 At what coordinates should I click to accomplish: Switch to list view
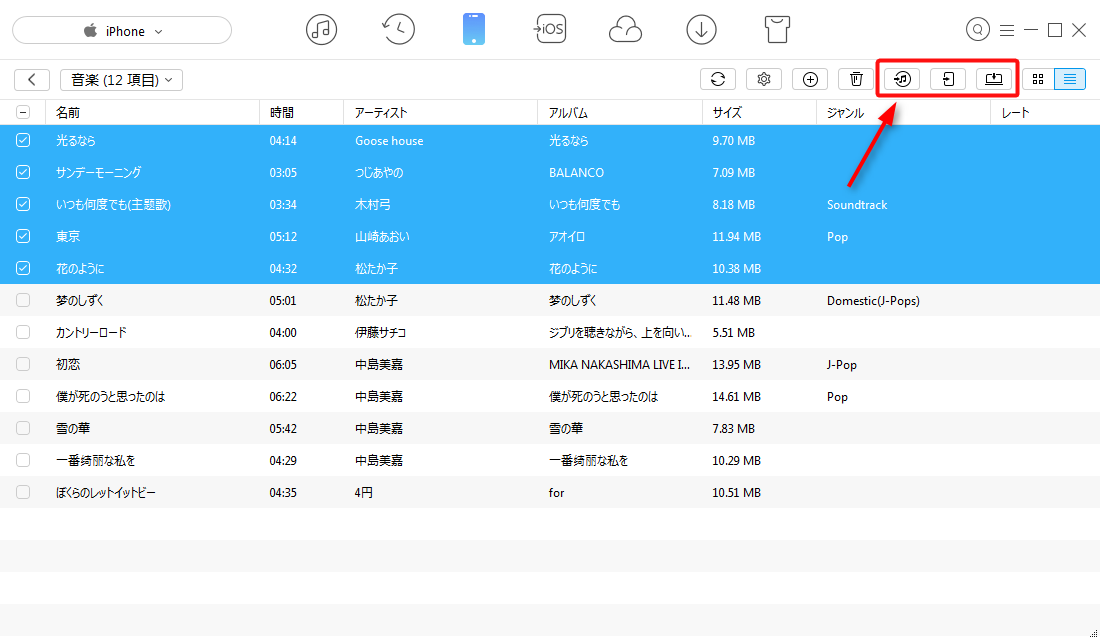point(1070,79)
